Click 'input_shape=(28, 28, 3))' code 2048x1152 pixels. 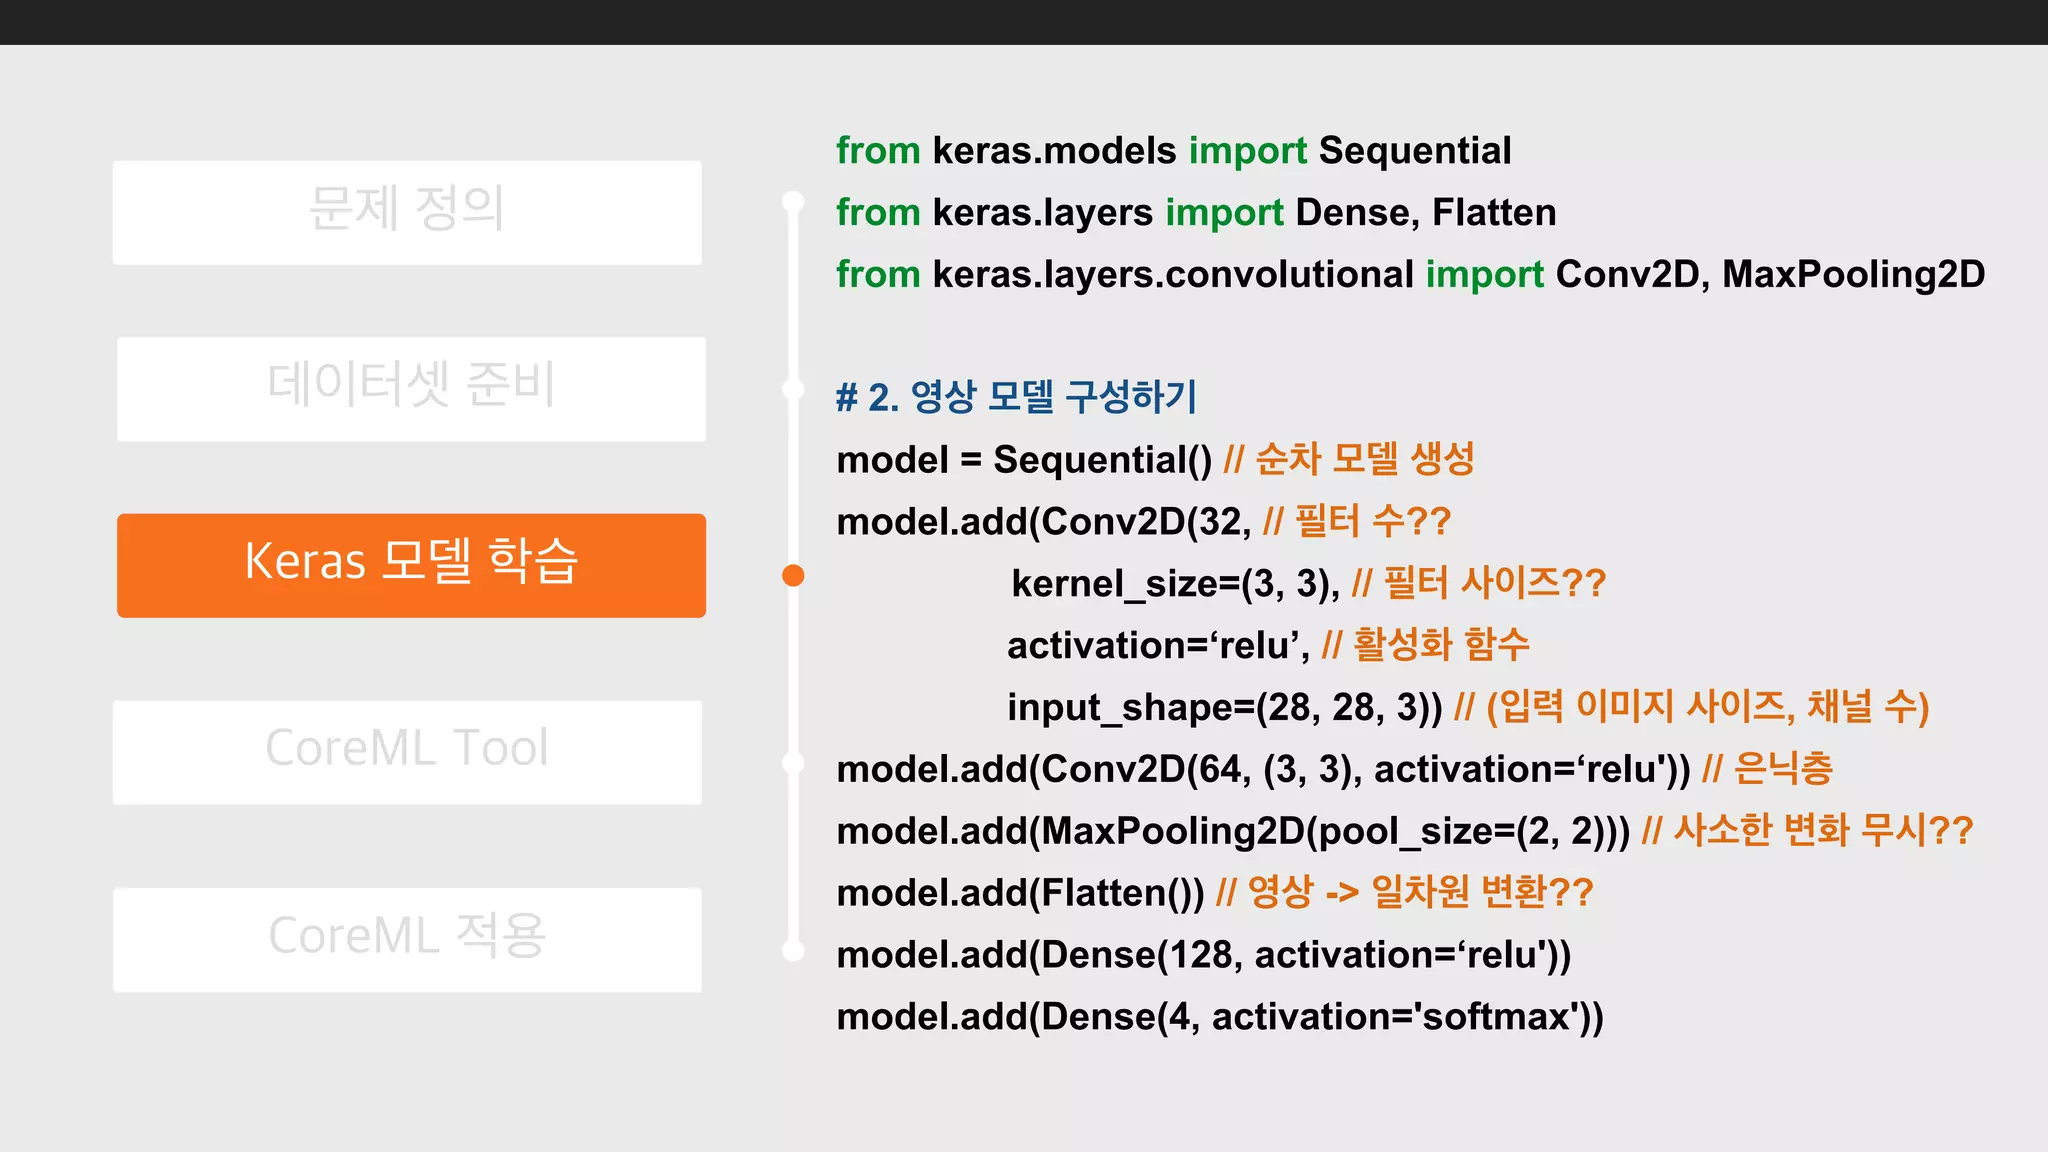(x=1225, y=707)
